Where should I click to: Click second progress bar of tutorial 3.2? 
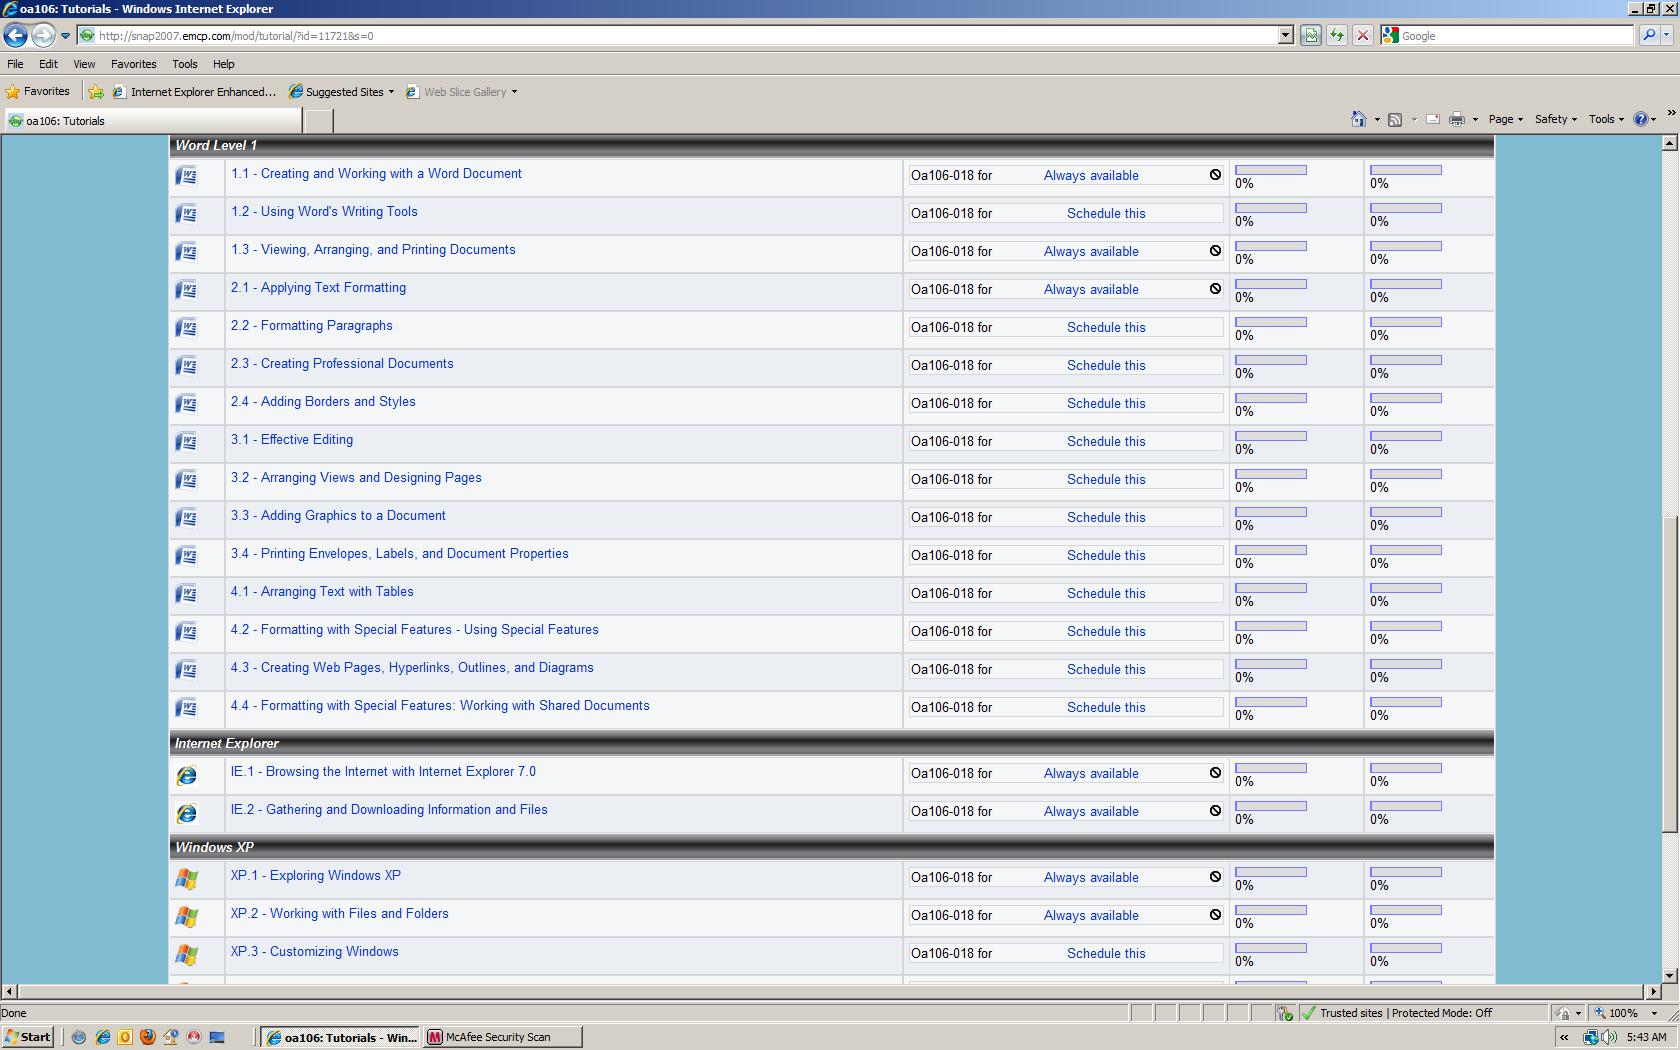tap(1406, 474)
